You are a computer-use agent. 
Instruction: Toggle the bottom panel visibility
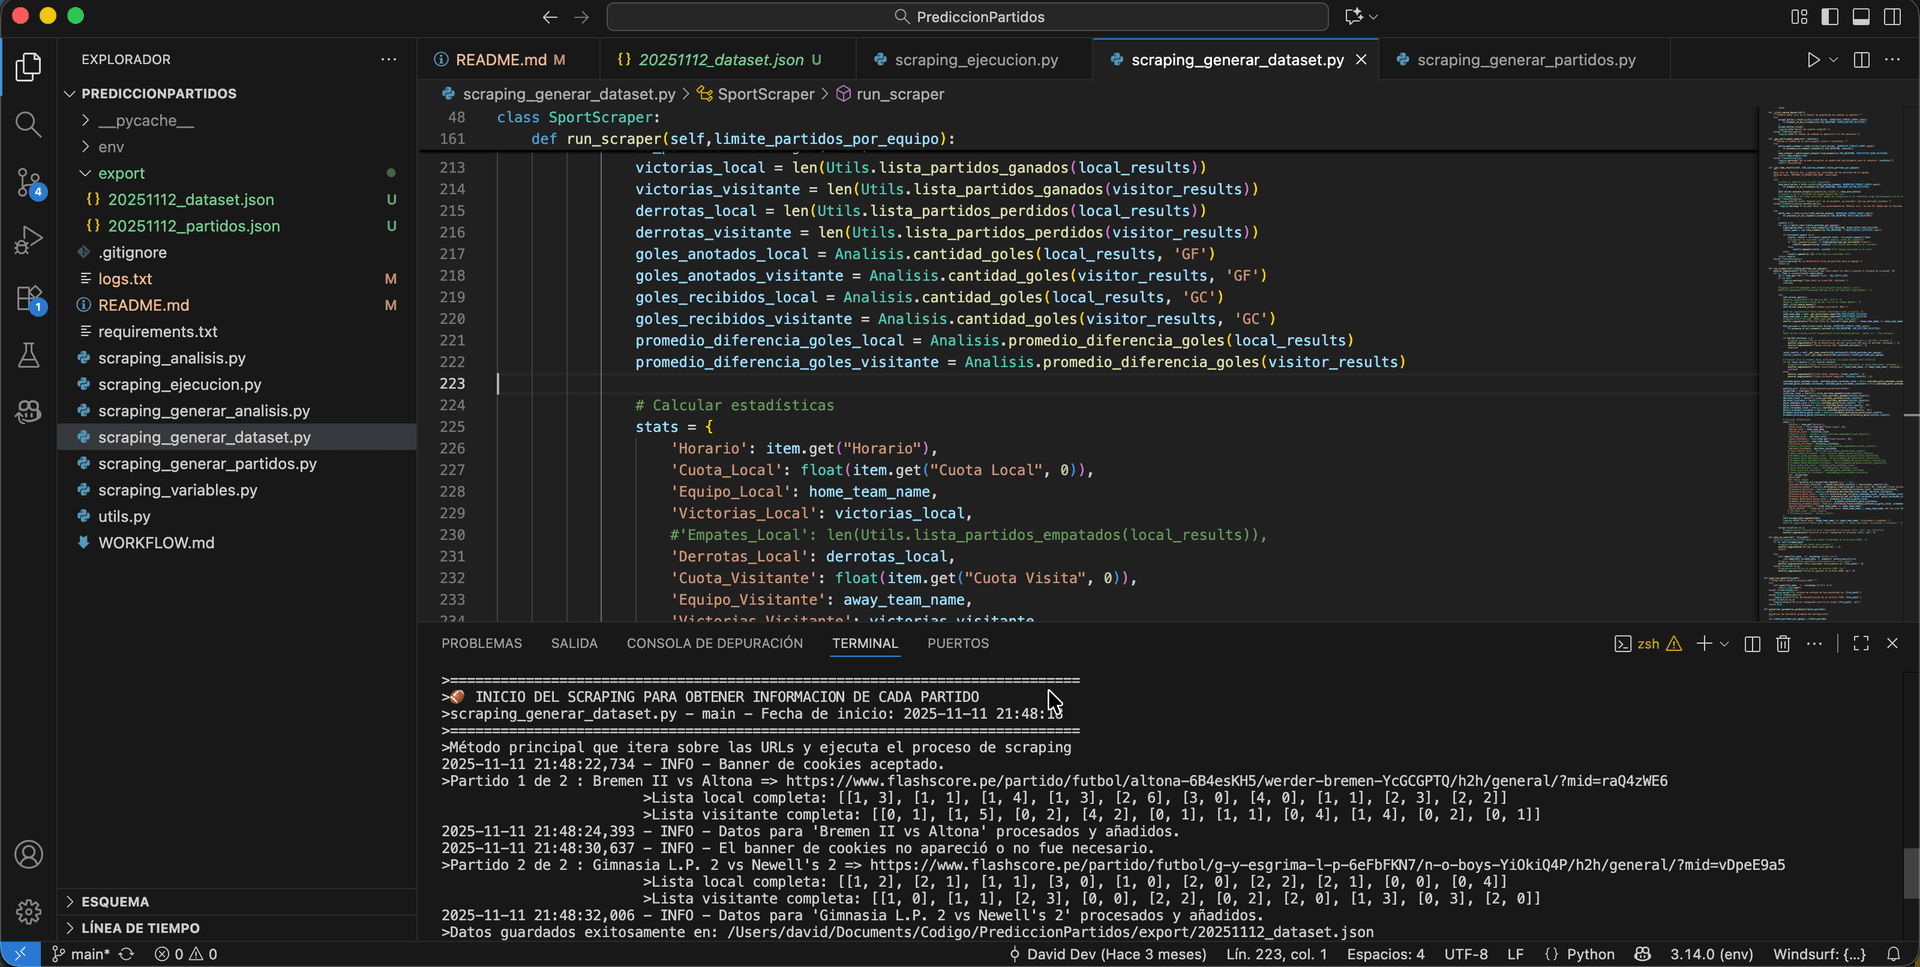coord(1861,17)
